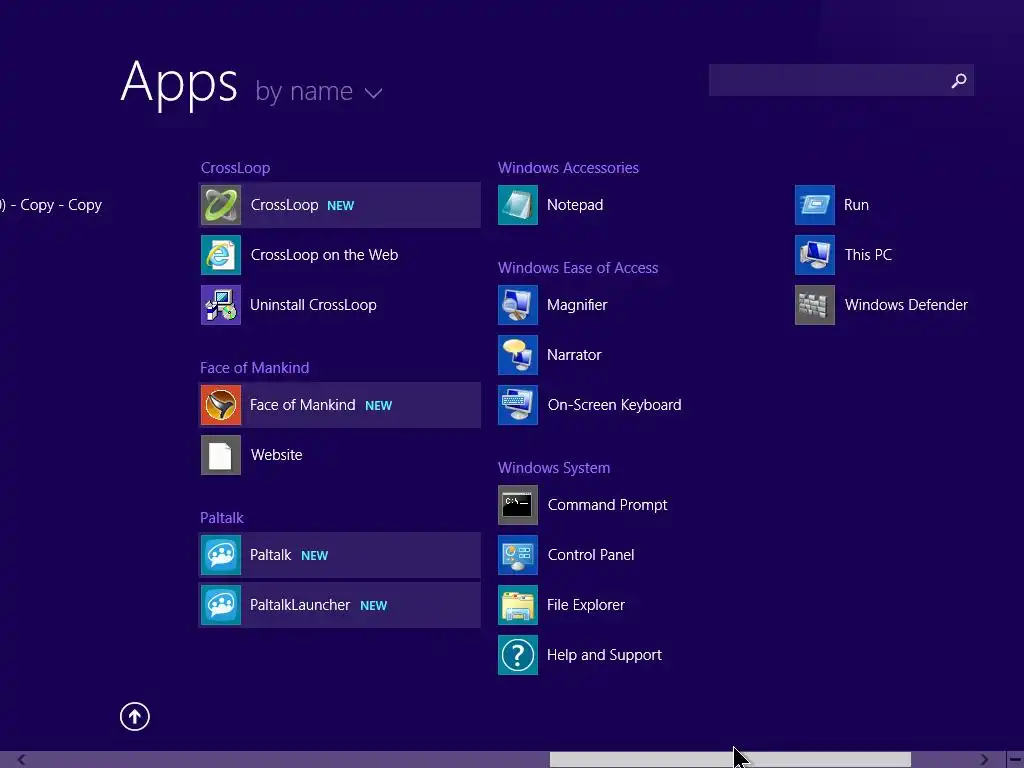This screenshot has height=768, width=1024.
Task: Click the 'Magnifier' label text
Action: (x=577, y=305)
